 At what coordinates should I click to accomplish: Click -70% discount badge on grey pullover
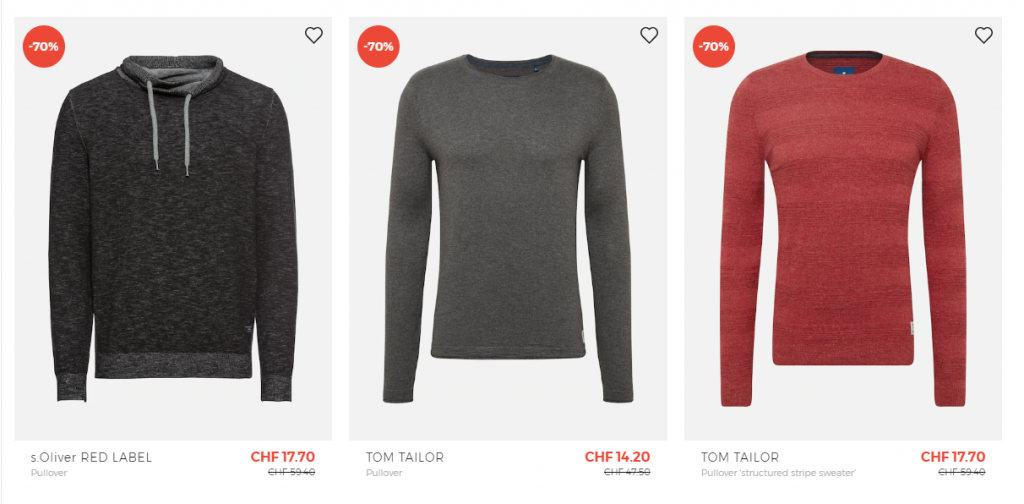click(378, 46)
